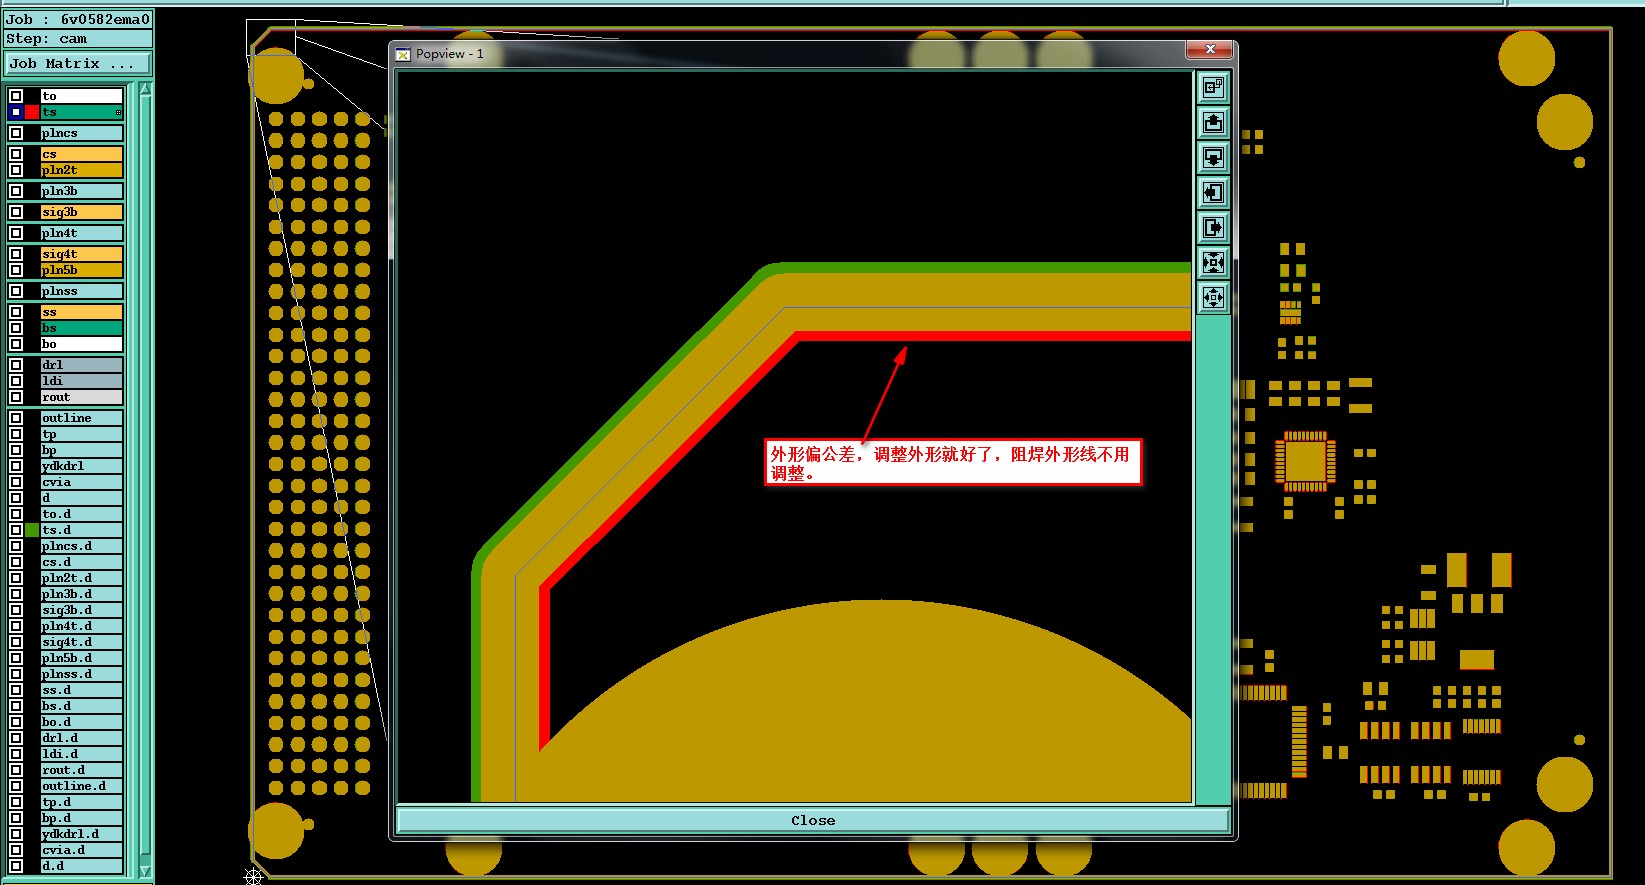
Task: Select the ydkdrl.d layer name
Action: pyautogui.click(x=82, y=834)
